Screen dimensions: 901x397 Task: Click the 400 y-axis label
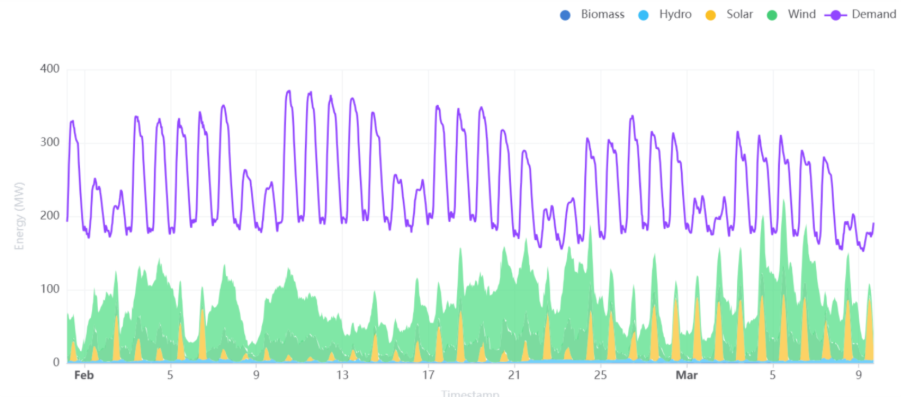[49, 69]
